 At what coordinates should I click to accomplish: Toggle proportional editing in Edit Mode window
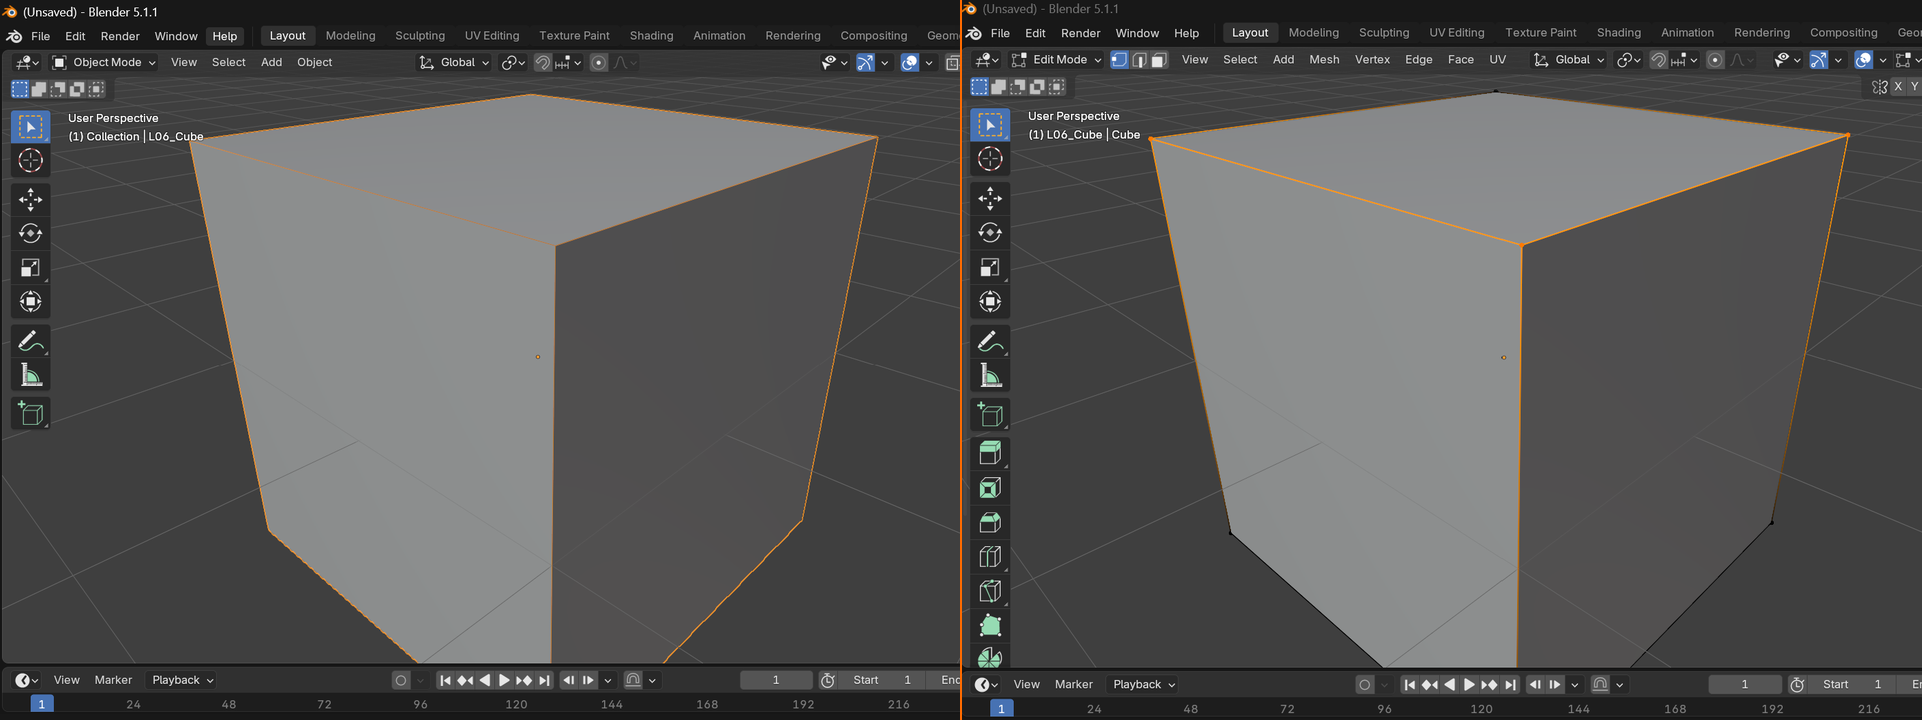(1715, 60)
